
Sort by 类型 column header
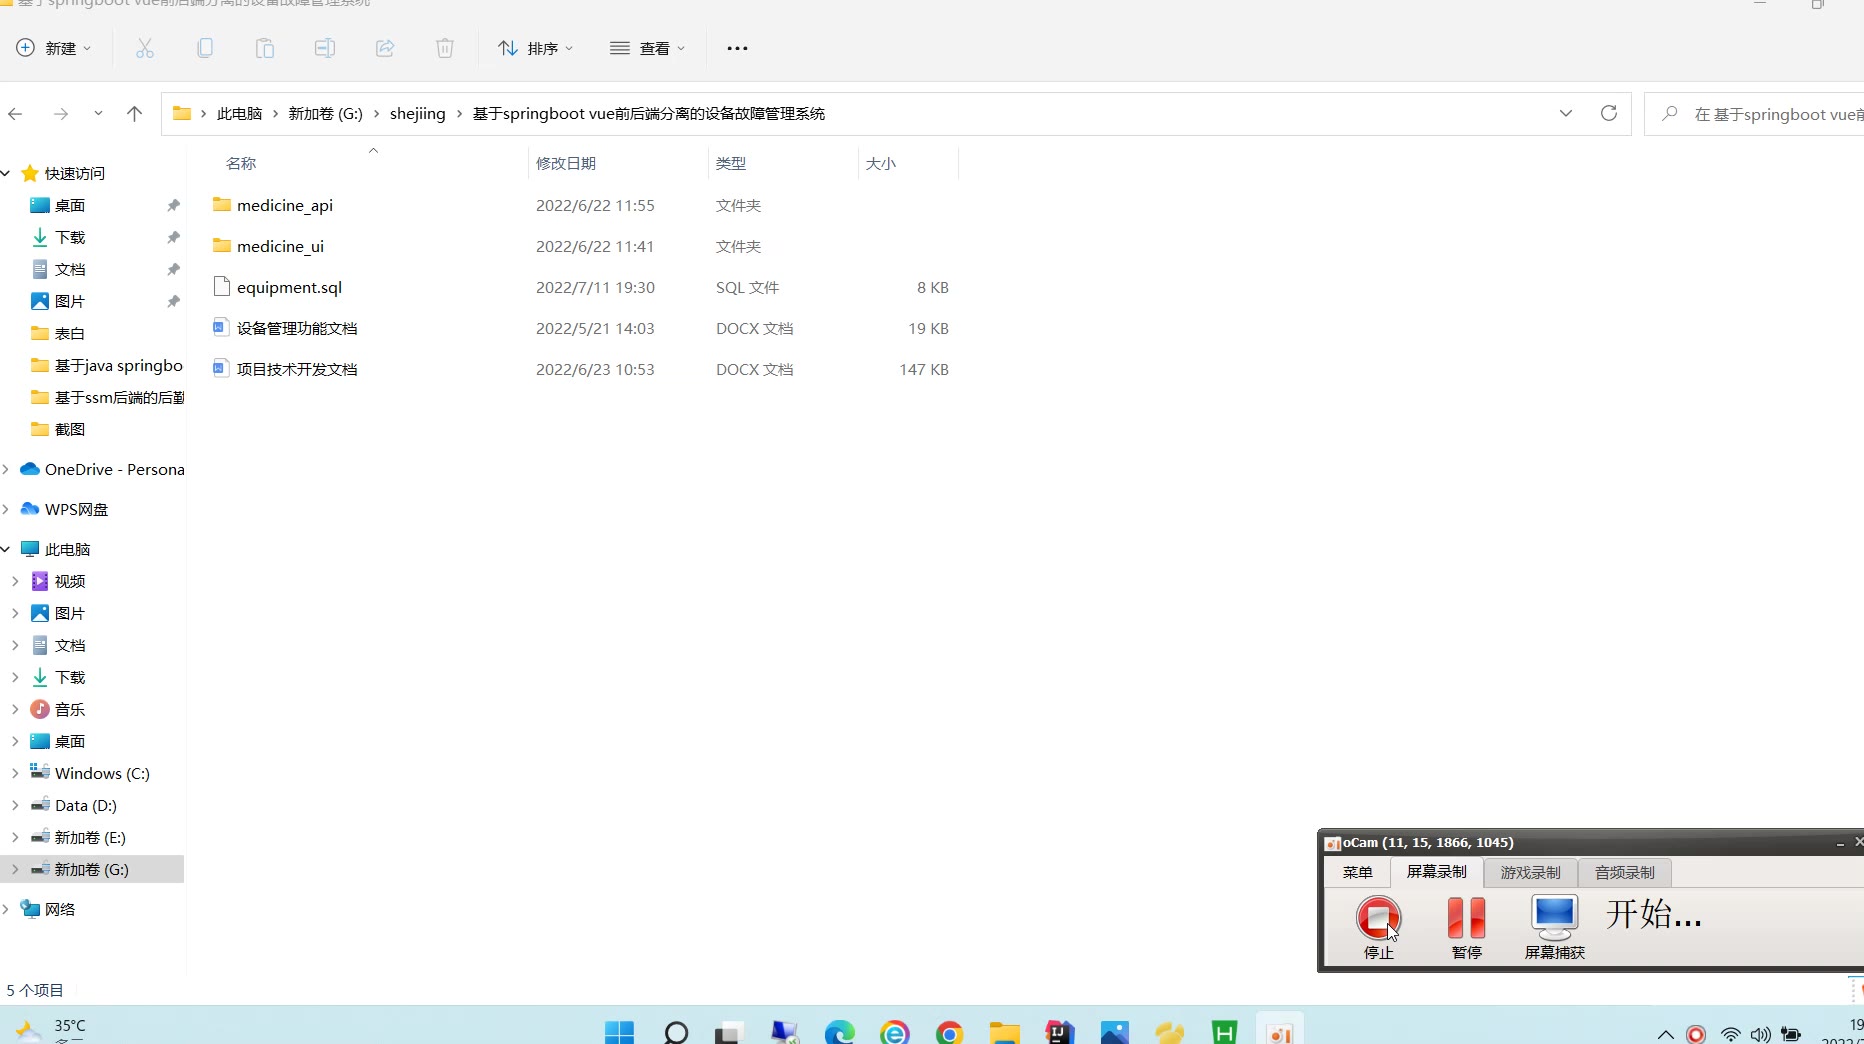tap(731, 163)
